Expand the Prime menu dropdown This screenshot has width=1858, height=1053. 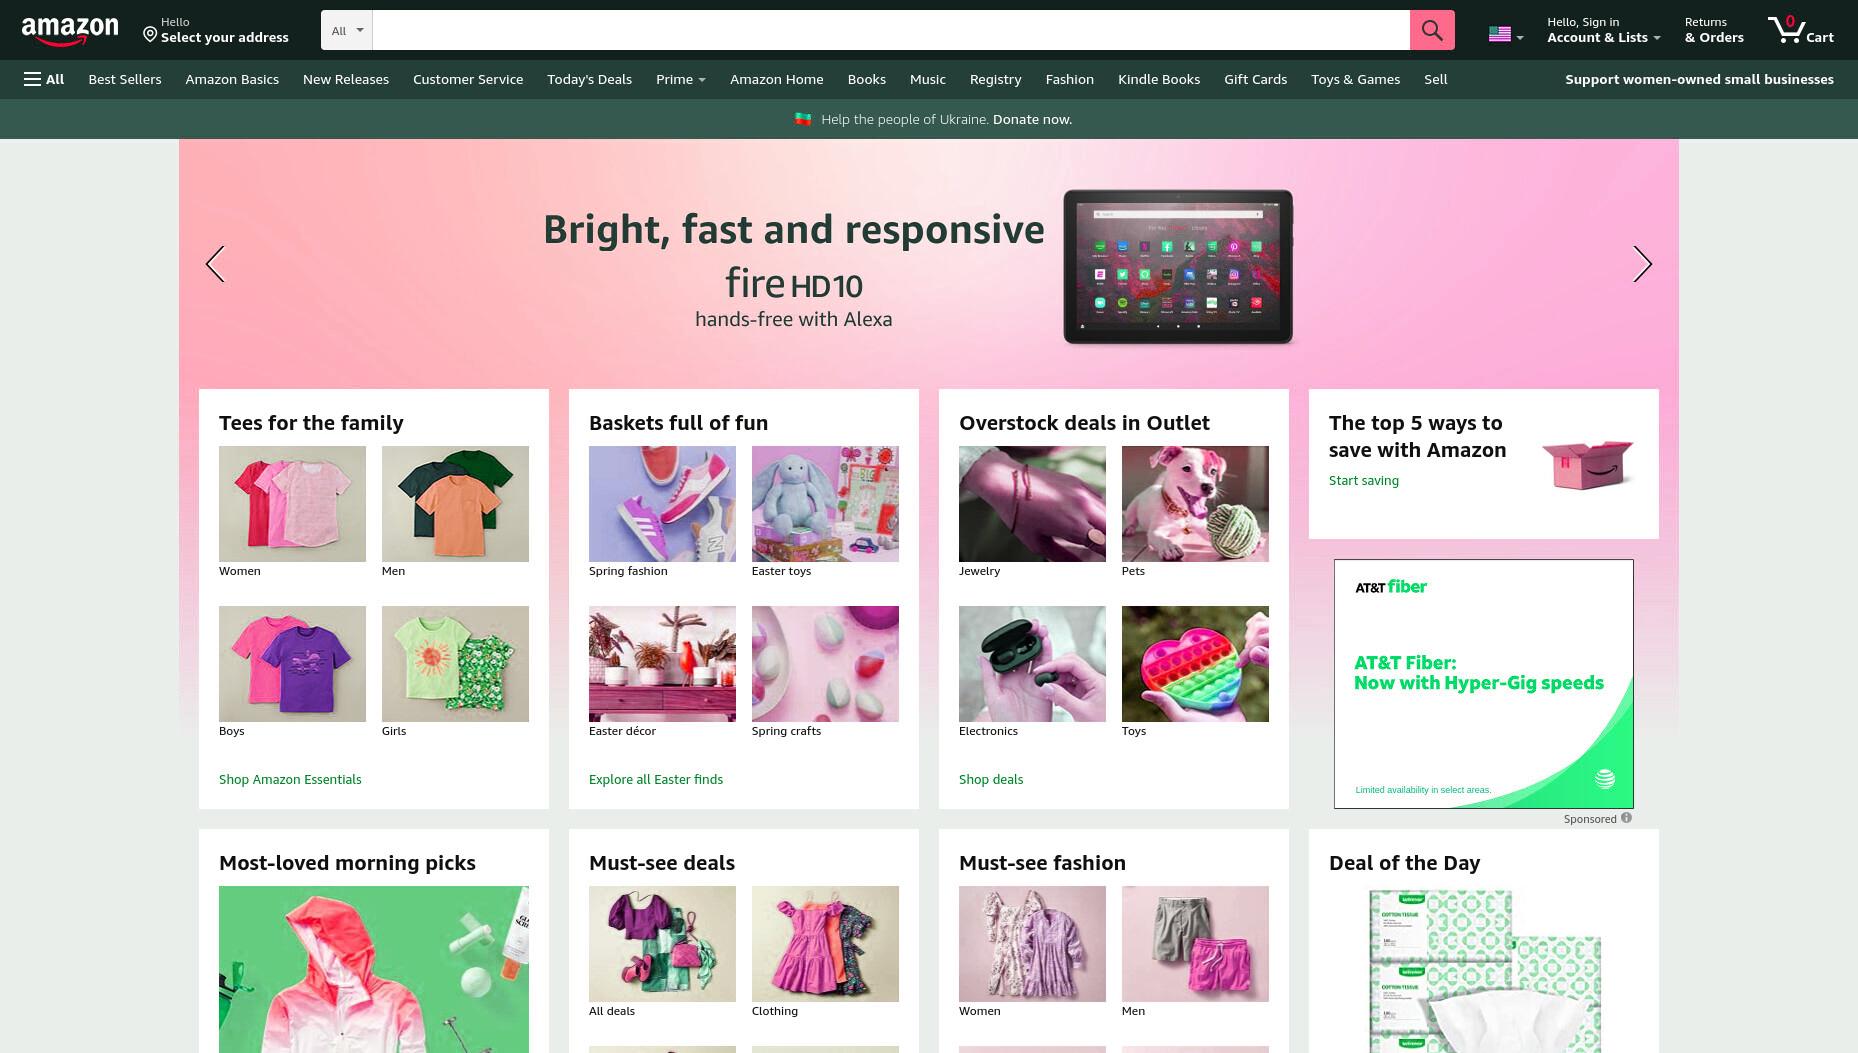(x=680, y=79)
